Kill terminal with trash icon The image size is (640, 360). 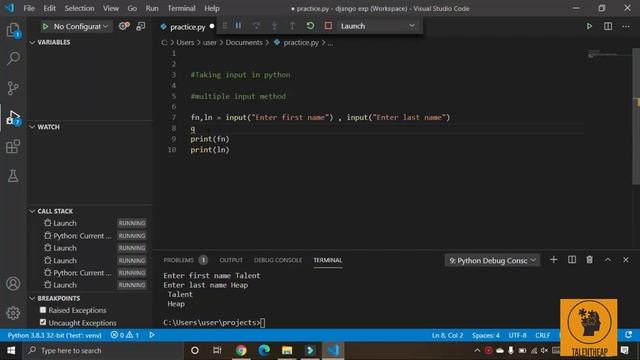[589, 260]
